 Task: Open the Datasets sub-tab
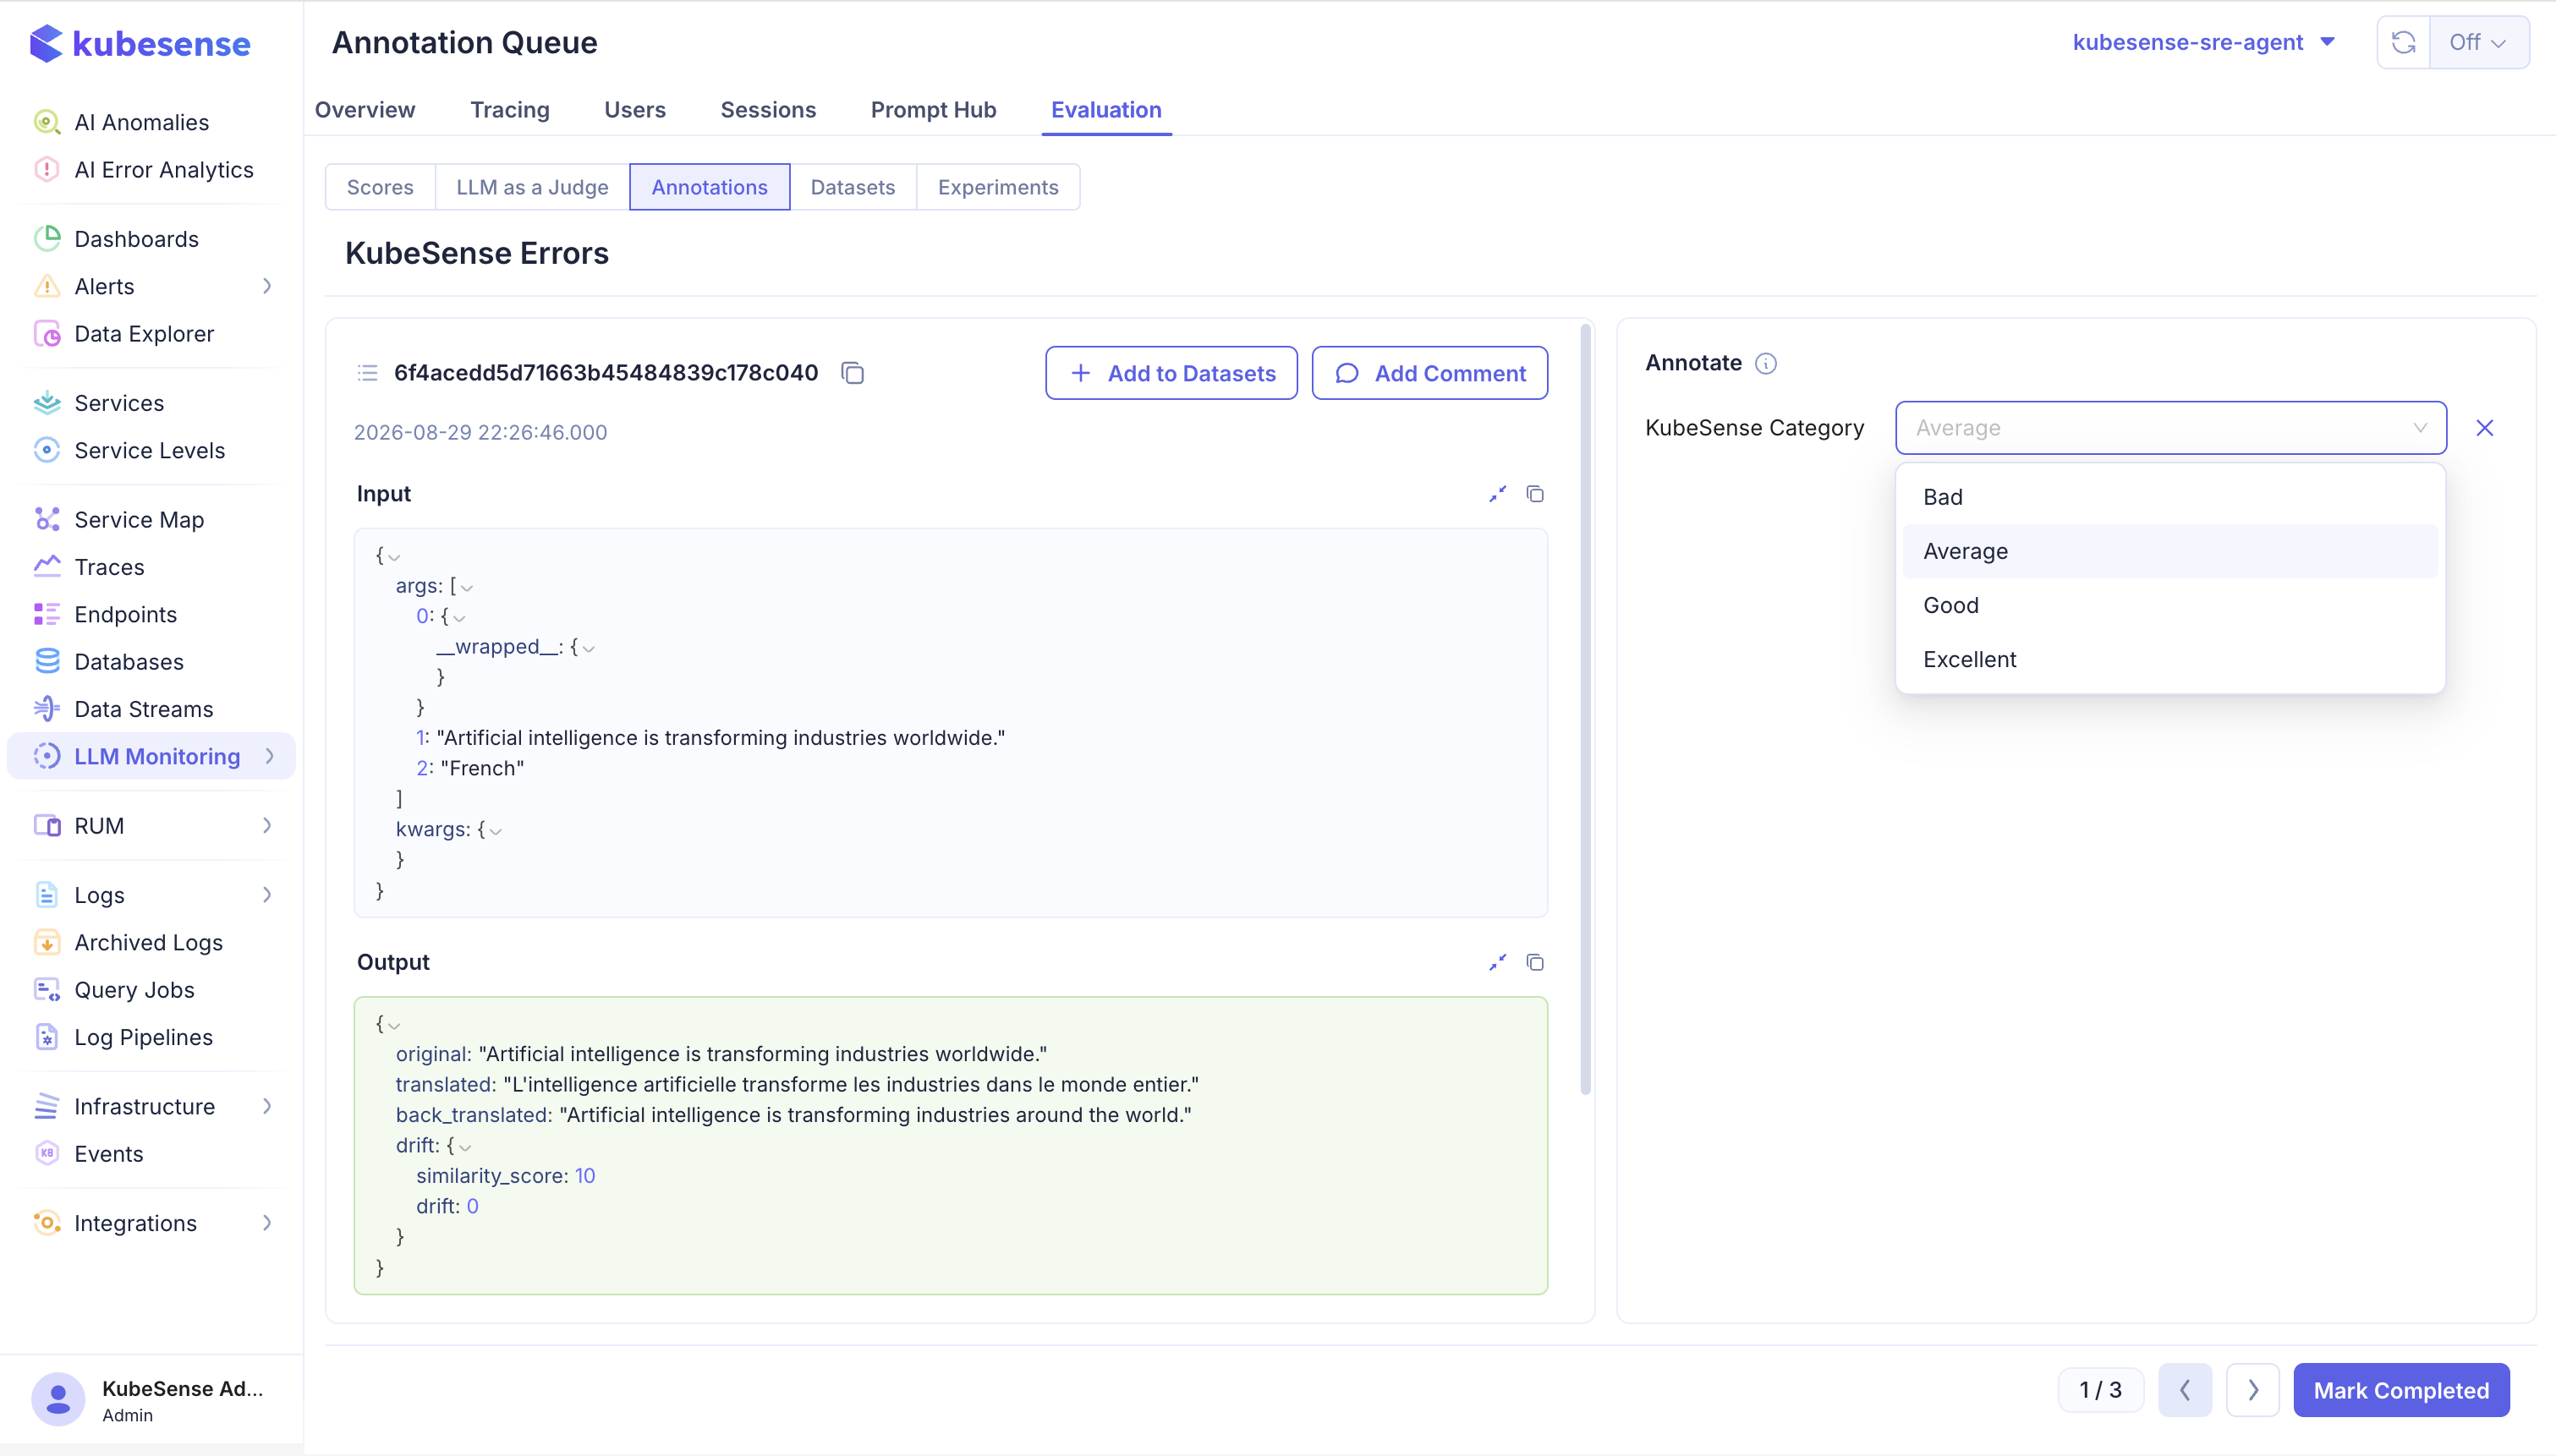(853, 187)
